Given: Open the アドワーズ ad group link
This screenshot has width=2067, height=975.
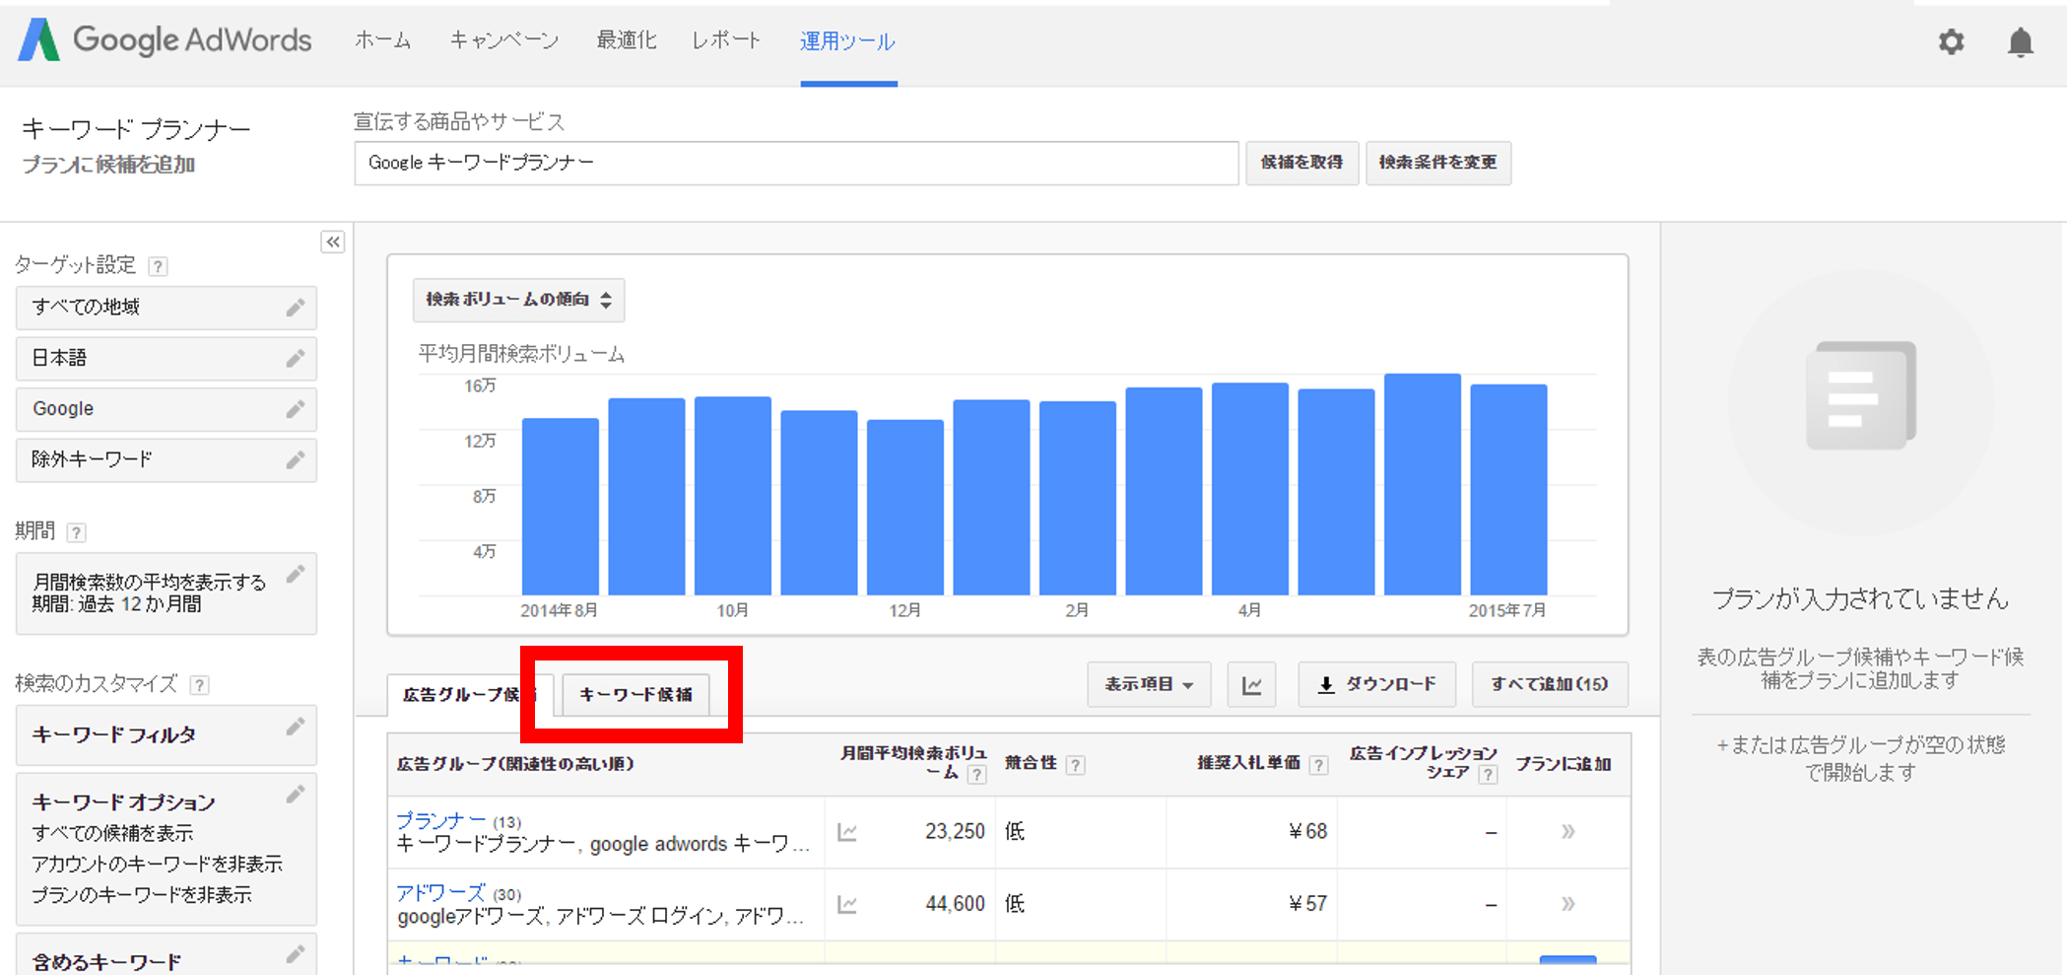Looking at the screenshot, I should [x=441, y=892].
